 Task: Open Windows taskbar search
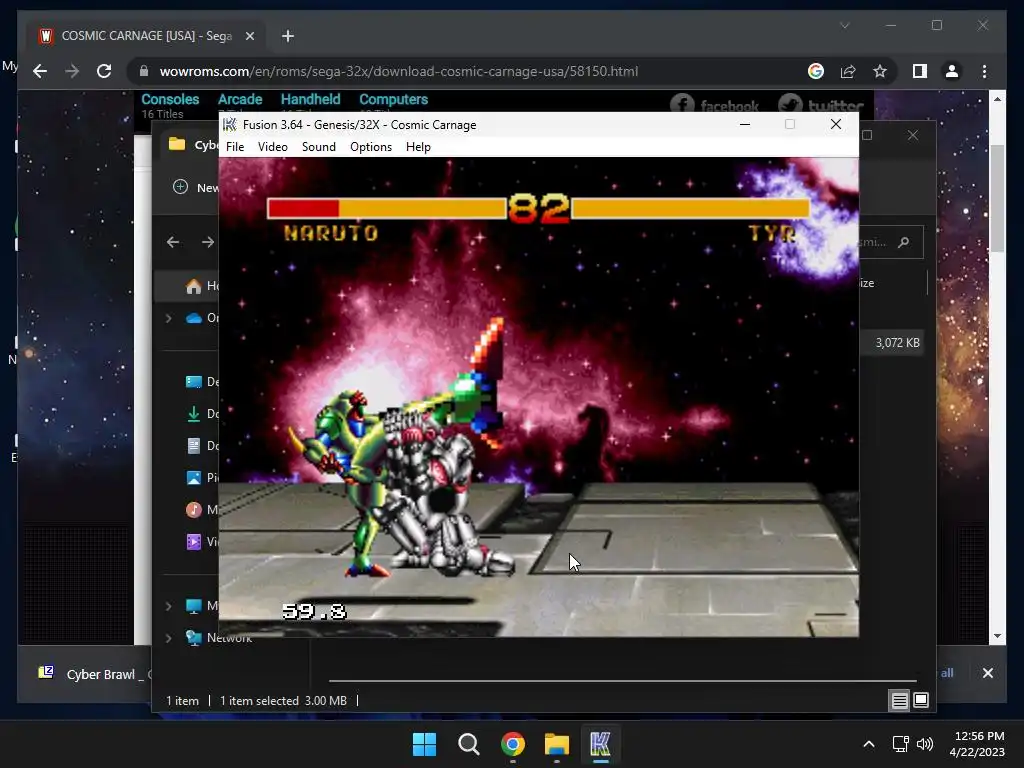point(468,744)
